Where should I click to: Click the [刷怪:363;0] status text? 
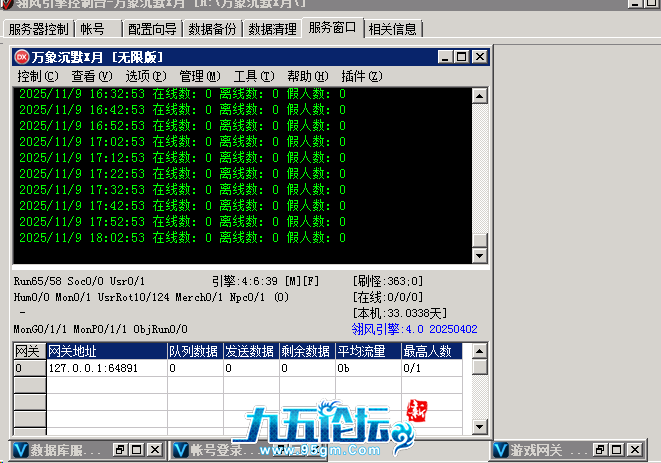[387, 281]
